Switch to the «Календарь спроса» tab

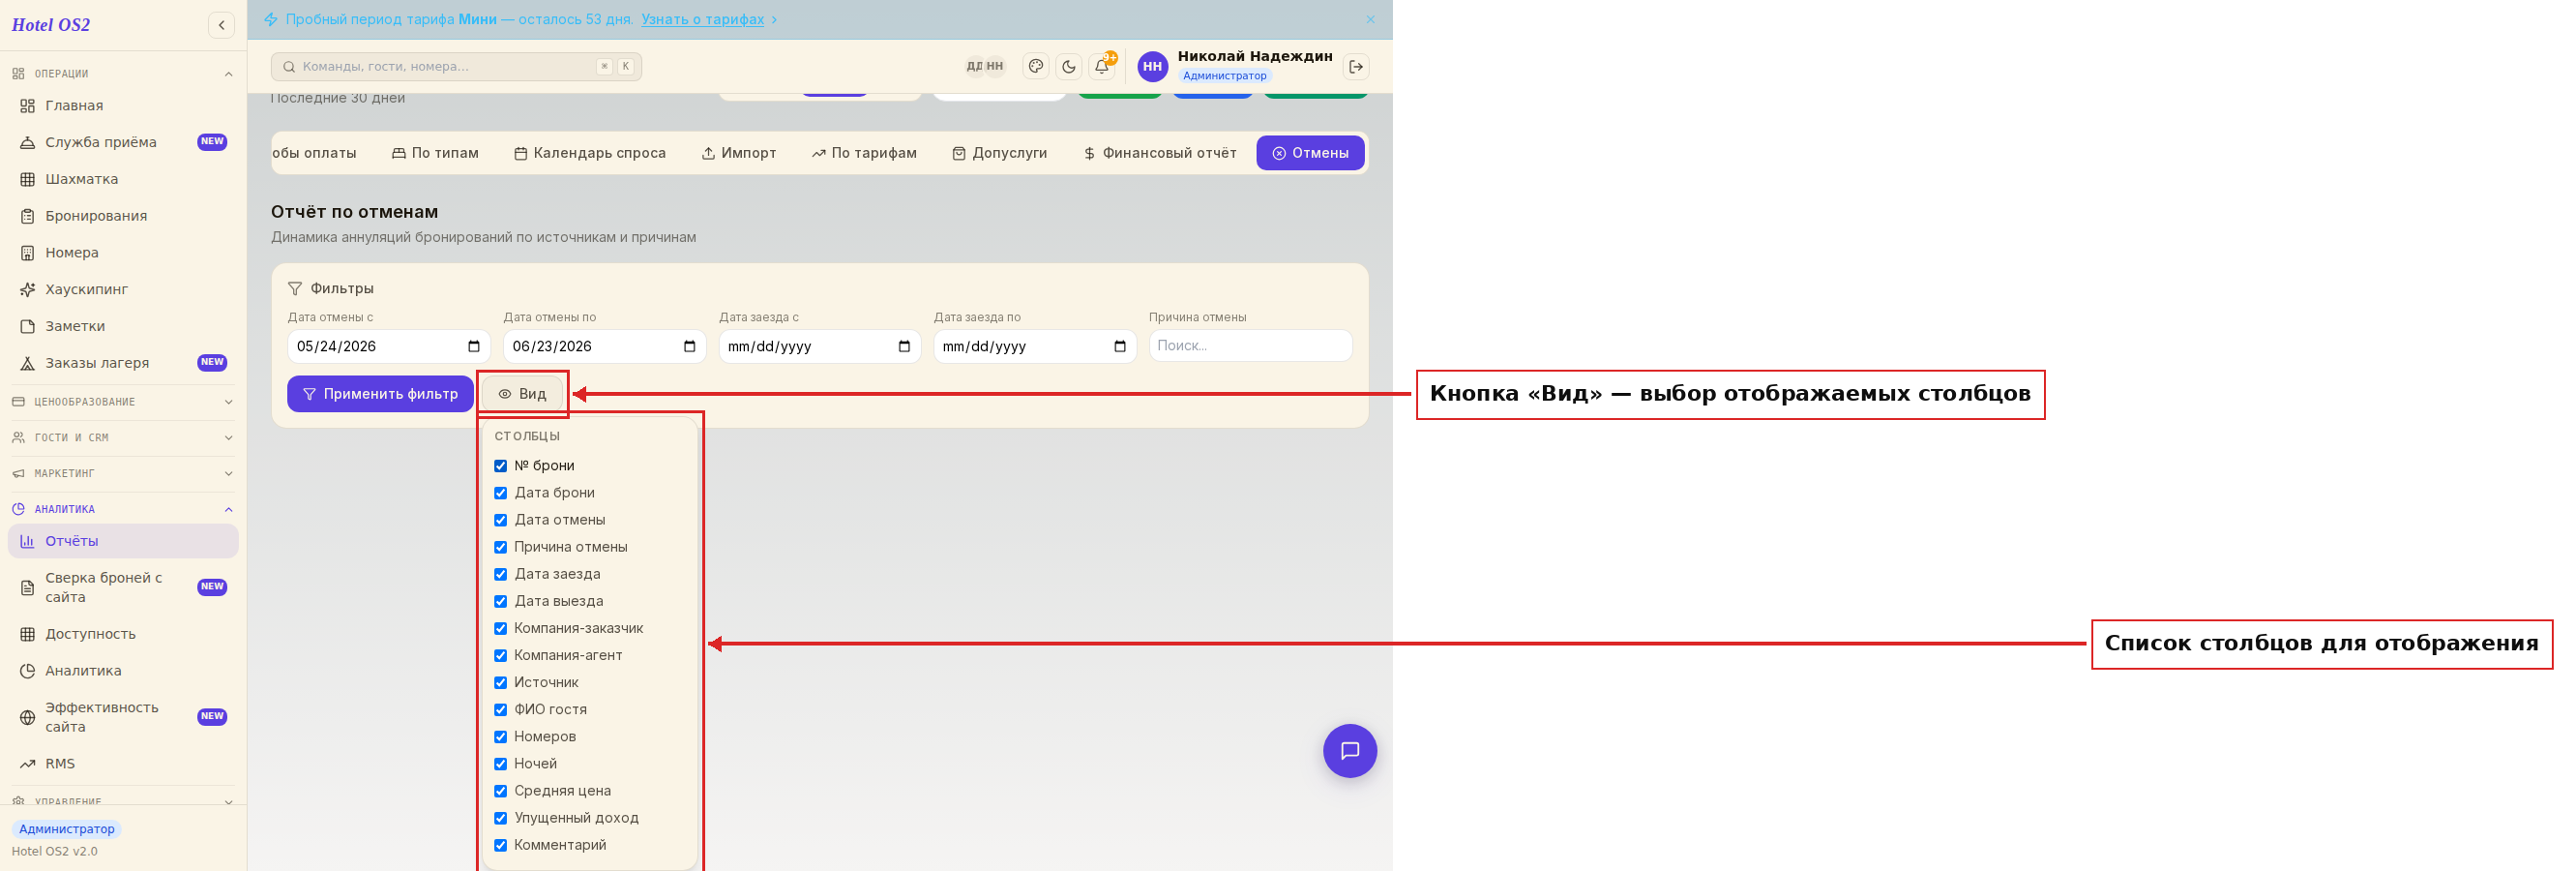590,153
